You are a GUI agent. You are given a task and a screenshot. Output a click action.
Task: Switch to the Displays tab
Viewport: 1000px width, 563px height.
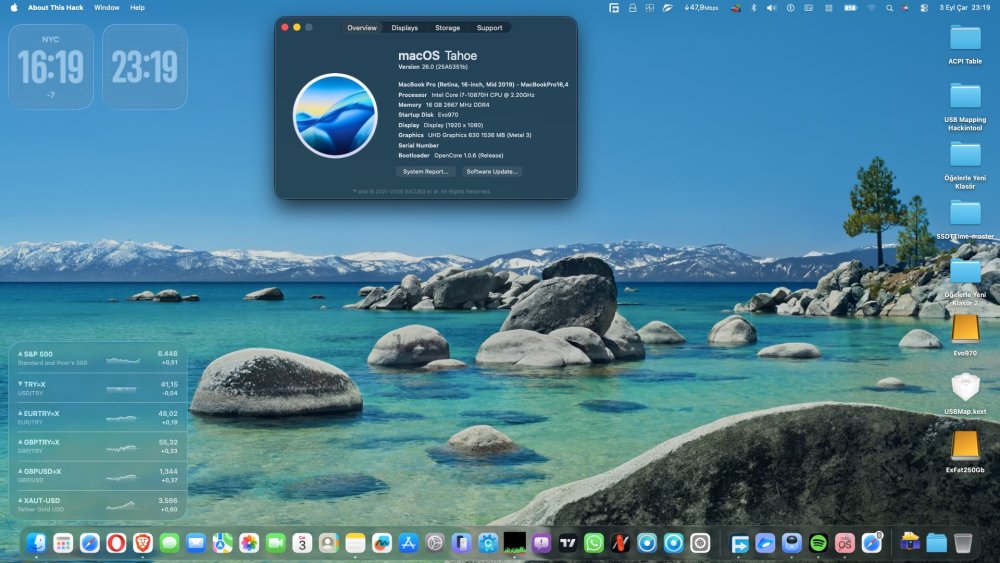404,28
